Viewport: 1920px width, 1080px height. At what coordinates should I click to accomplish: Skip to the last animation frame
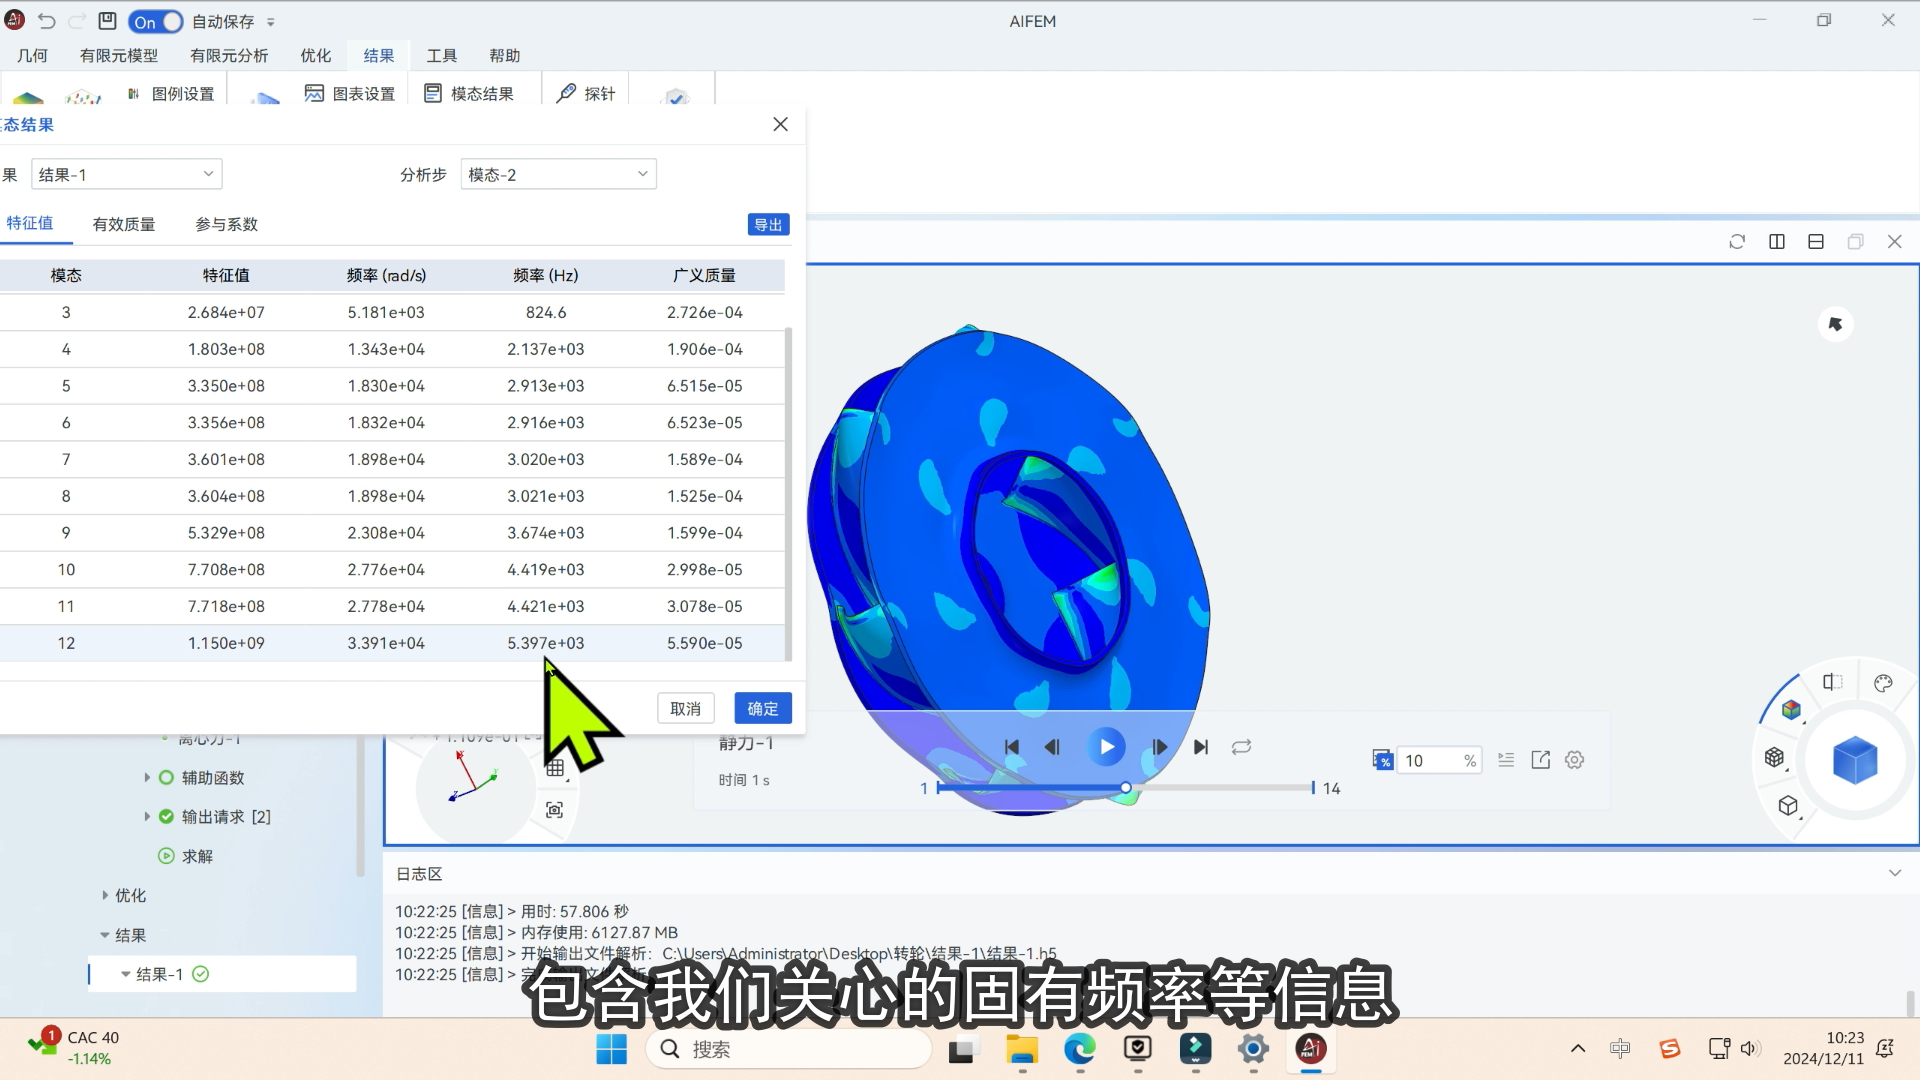click(1201, 747)
